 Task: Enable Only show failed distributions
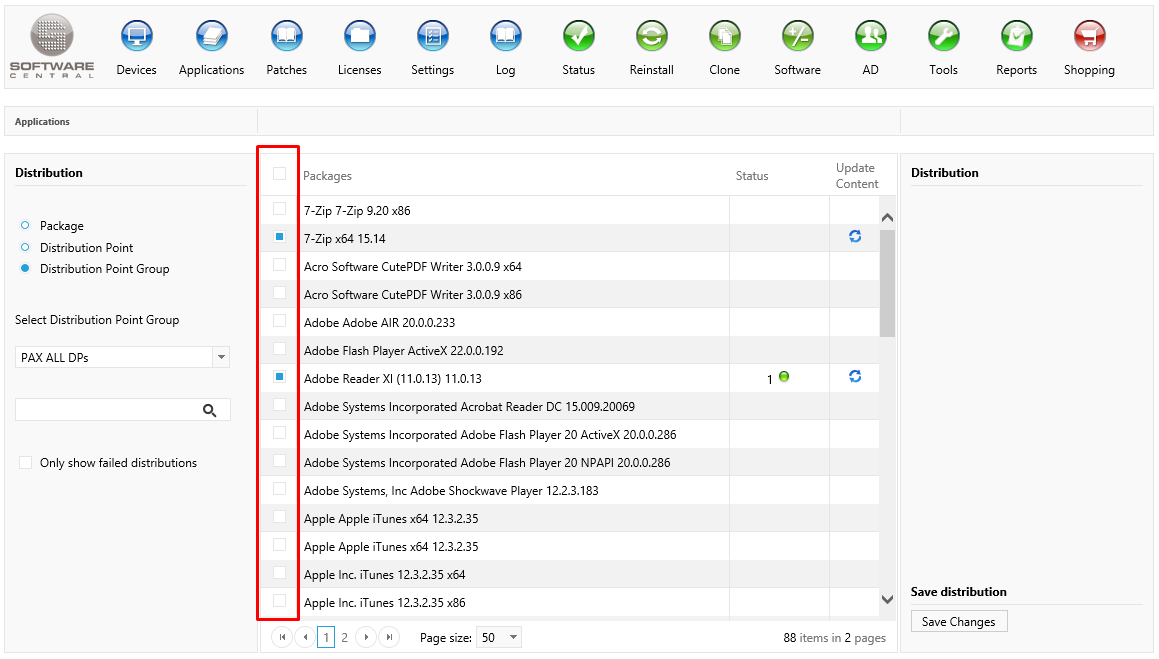(x=26, y=463)
